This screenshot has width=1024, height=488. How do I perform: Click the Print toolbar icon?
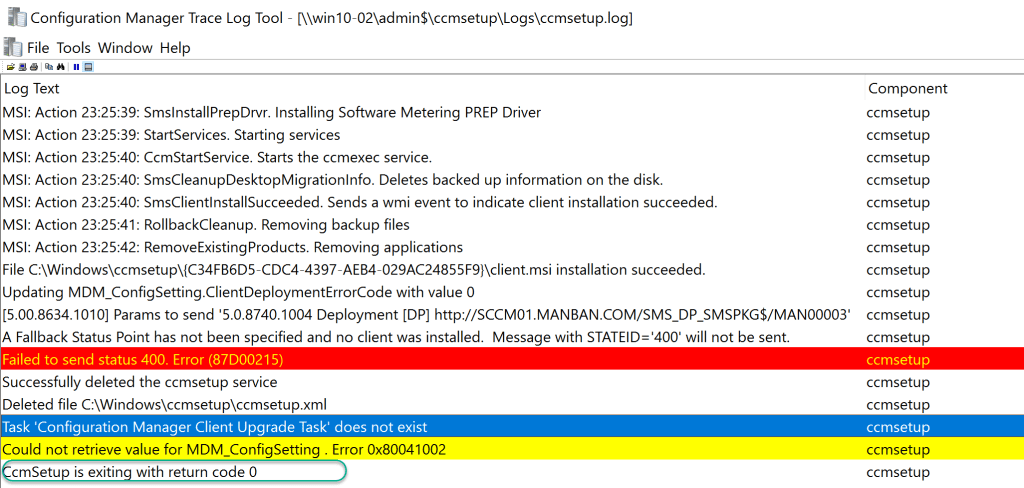point(33,67)
